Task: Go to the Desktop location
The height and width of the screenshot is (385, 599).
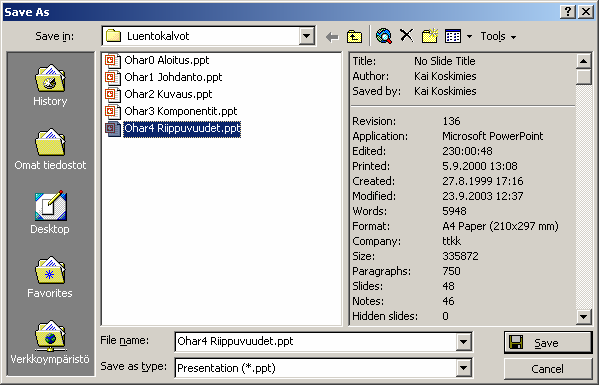Action: 50,213
